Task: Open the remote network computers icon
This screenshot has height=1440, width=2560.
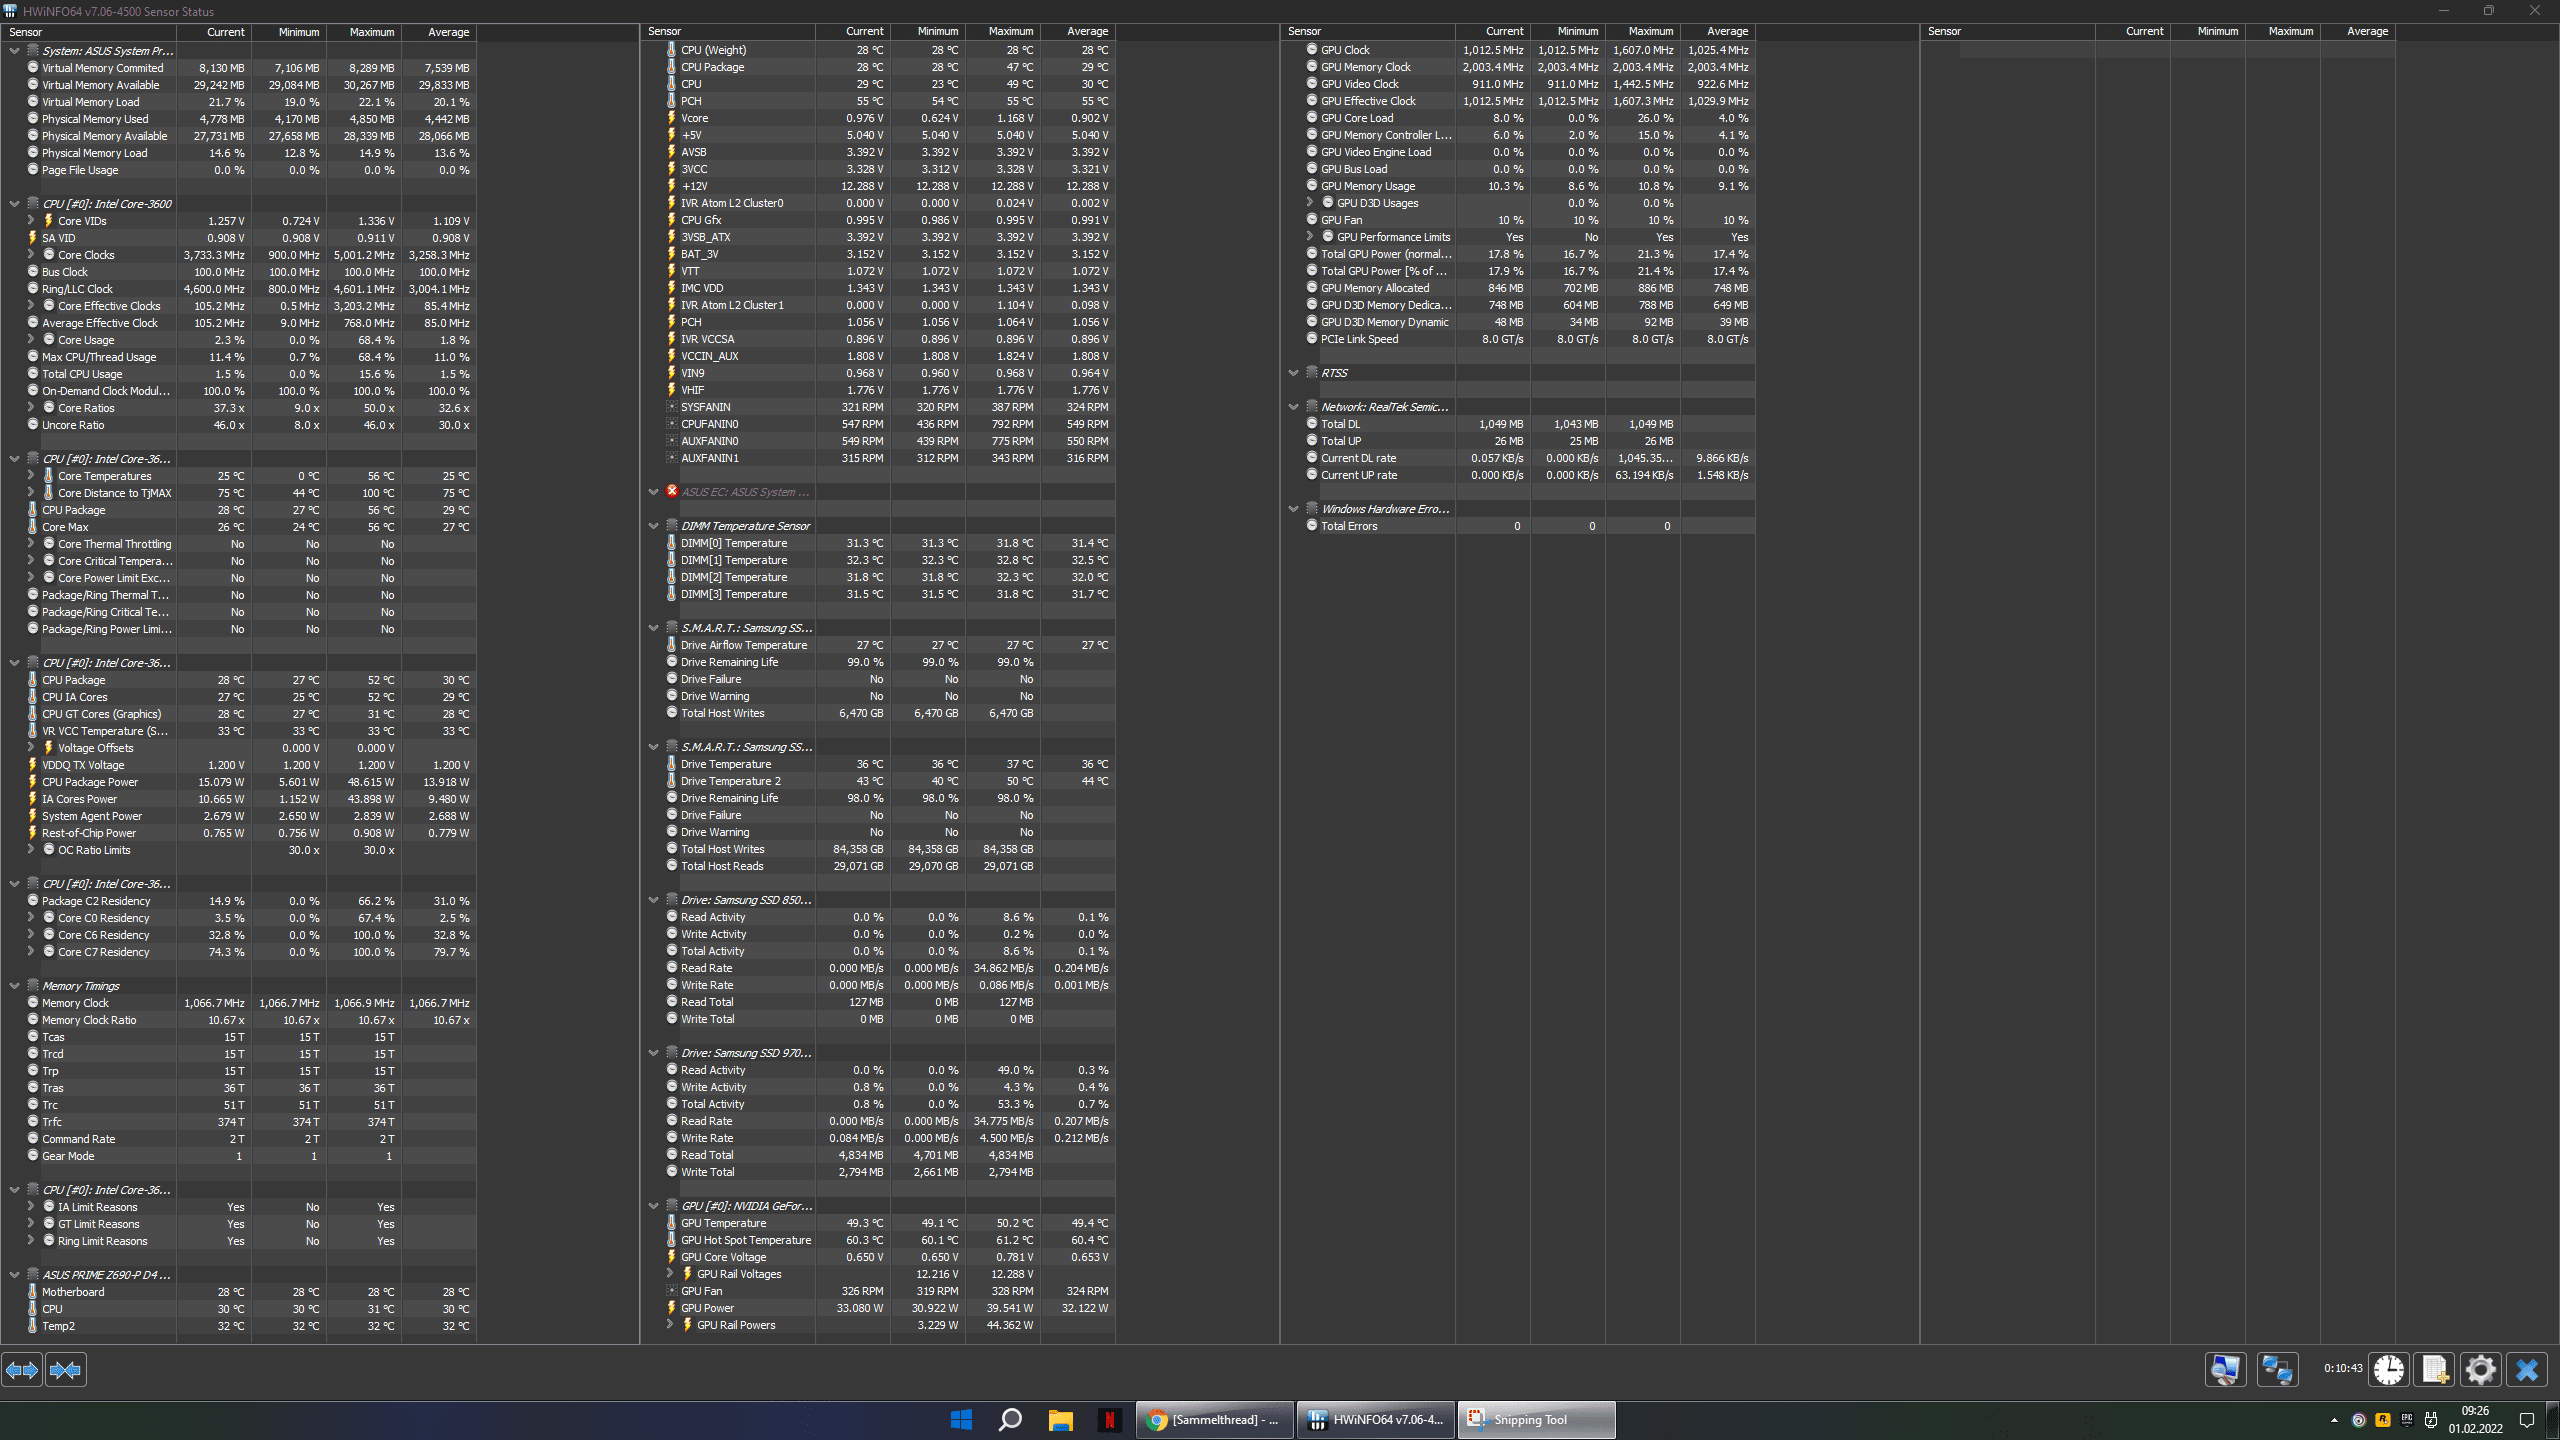Action: pos(2278,1369)
